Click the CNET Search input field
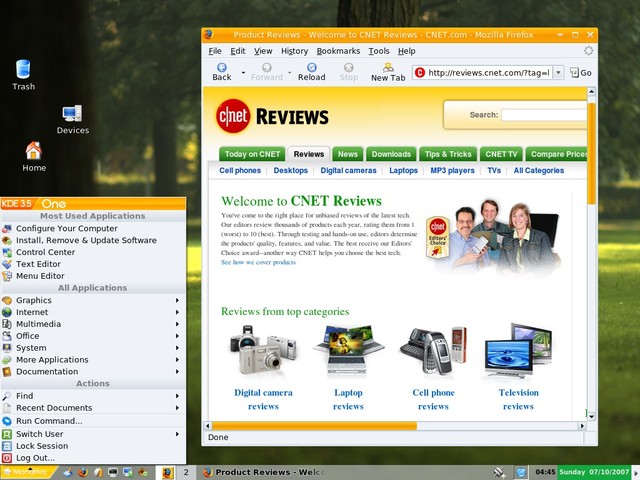The width and height of the screenshot is (640, 480). [x=544, y=115]
